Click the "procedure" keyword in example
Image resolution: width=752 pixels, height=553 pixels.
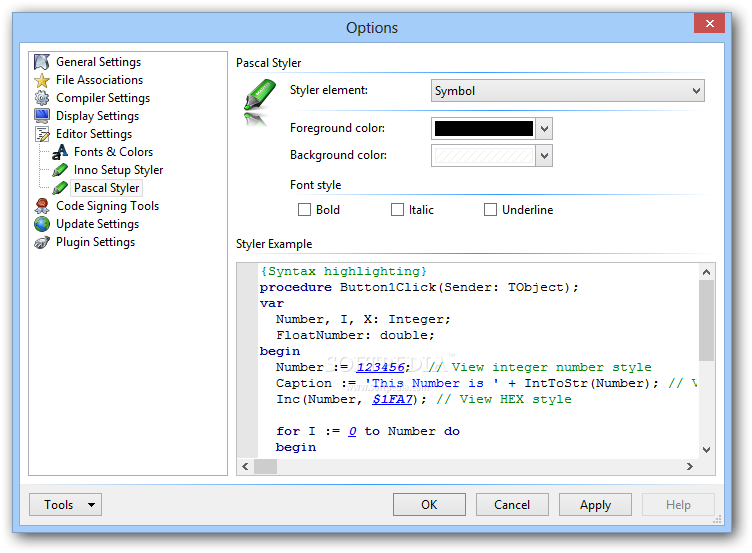[295, 287]
